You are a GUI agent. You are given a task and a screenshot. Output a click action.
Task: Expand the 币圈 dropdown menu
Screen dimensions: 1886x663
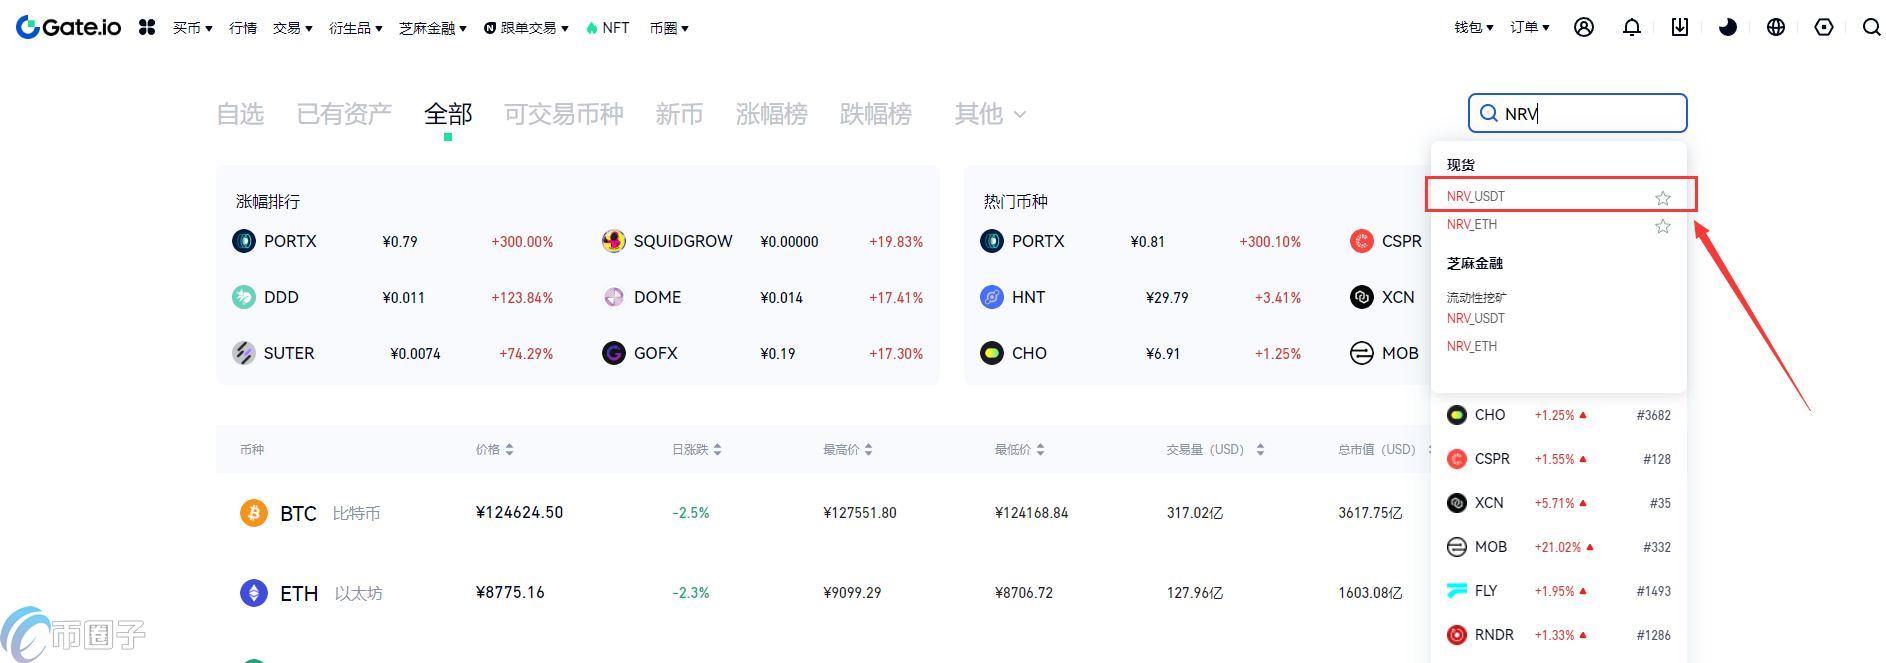click(668, 28)
